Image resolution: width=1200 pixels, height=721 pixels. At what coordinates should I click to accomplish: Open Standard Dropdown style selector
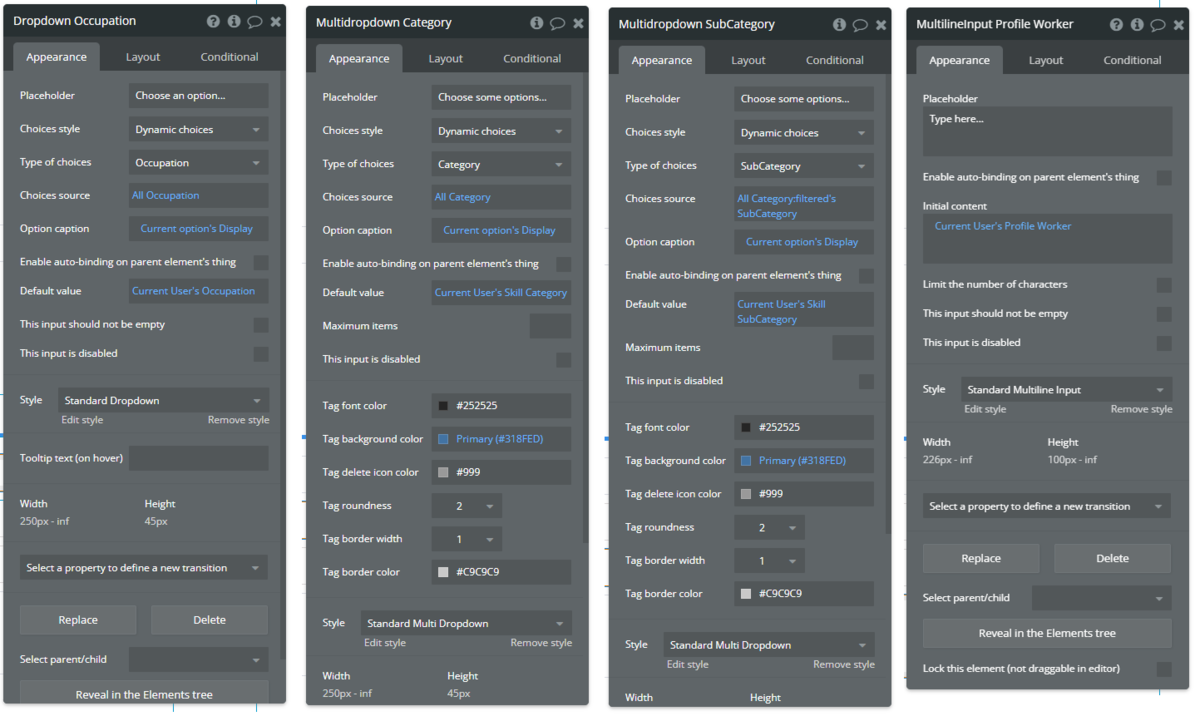click(164, 400)
